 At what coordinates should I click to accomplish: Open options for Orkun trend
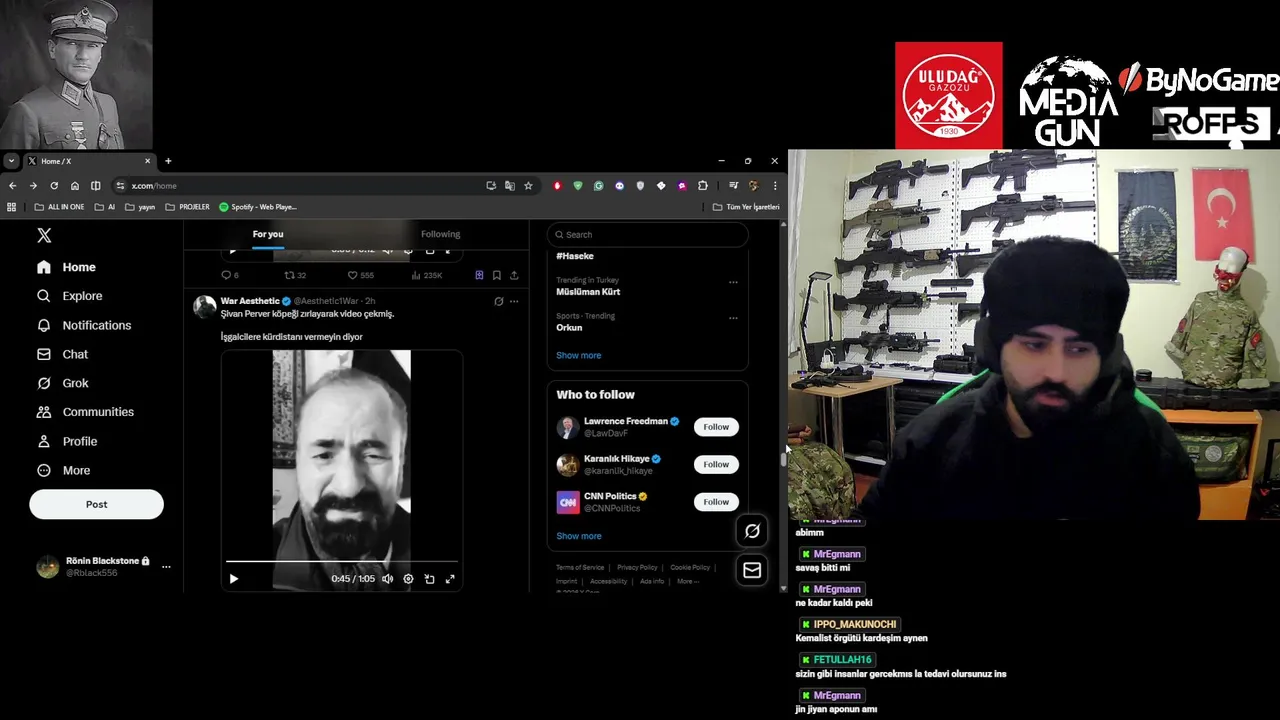[x=733, y=318]
